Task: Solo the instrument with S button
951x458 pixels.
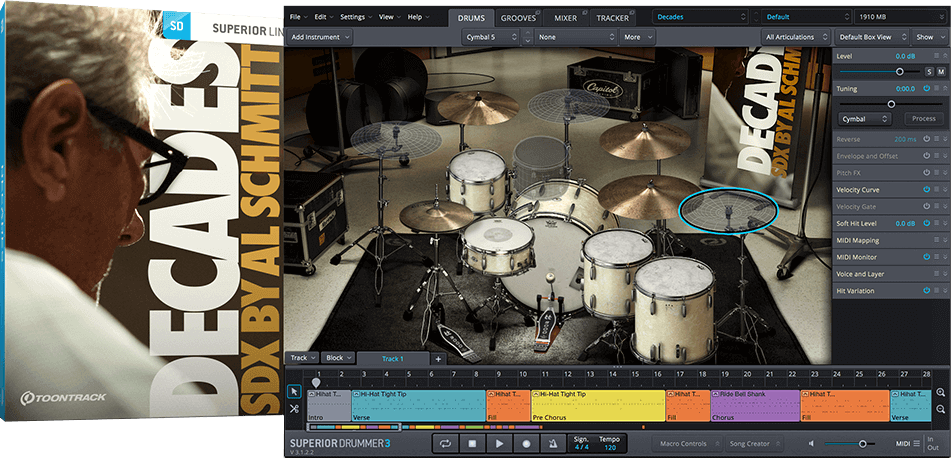Action: click(x=930, y=72)
